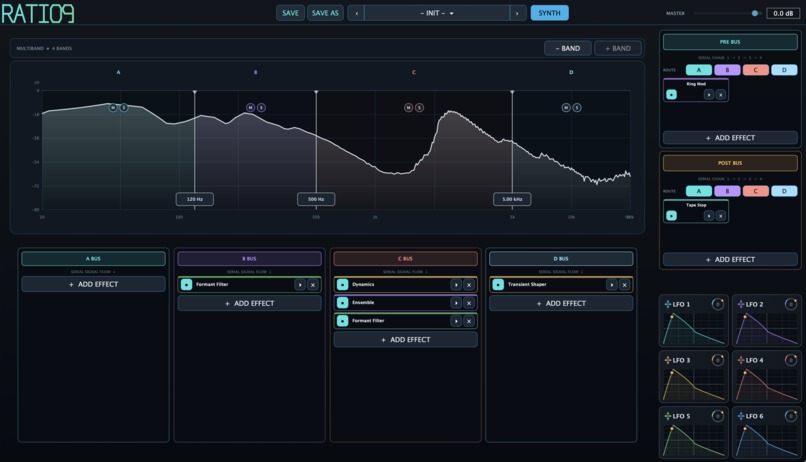Toggle power for C Bus Formant Filter
806x462 pixels.
point(342,321)
